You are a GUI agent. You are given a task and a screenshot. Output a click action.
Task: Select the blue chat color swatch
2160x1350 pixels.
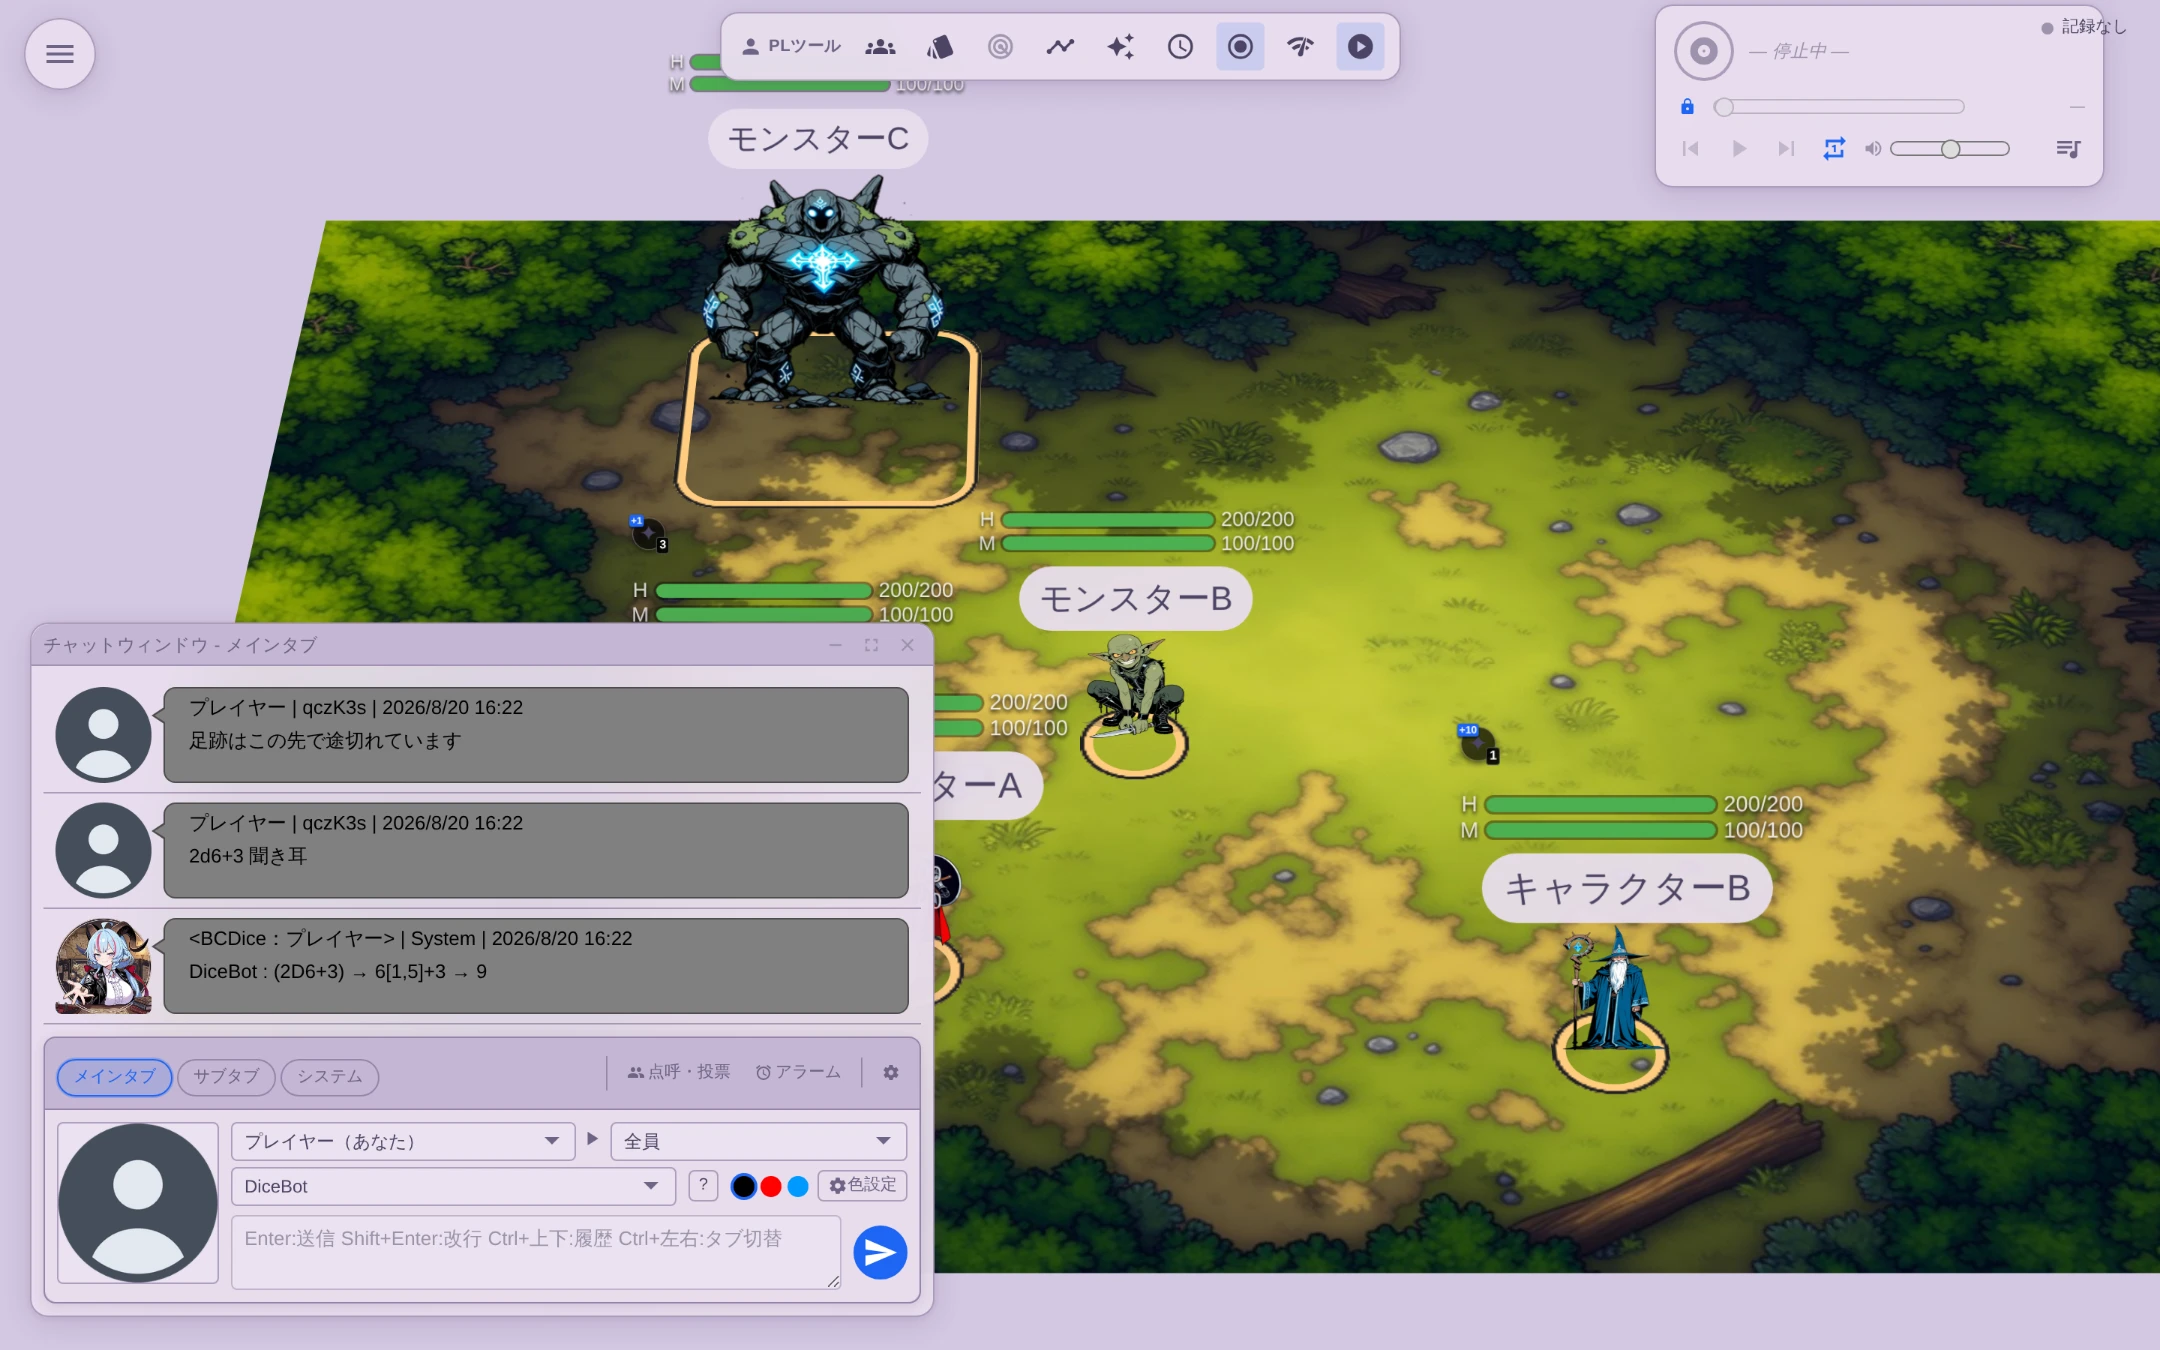797,1186
